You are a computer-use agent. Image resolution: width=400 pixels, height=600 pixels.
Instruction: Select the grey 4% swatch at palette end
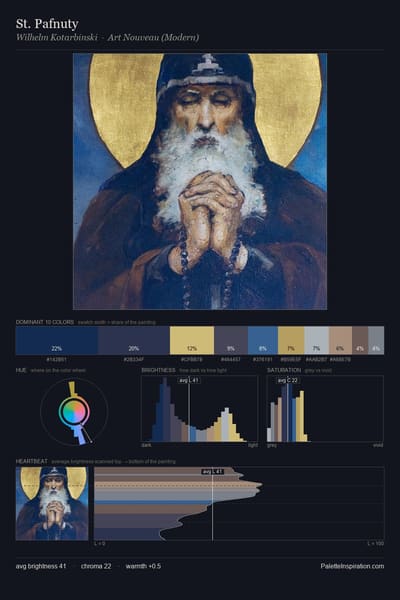click(x=376, y=340)
